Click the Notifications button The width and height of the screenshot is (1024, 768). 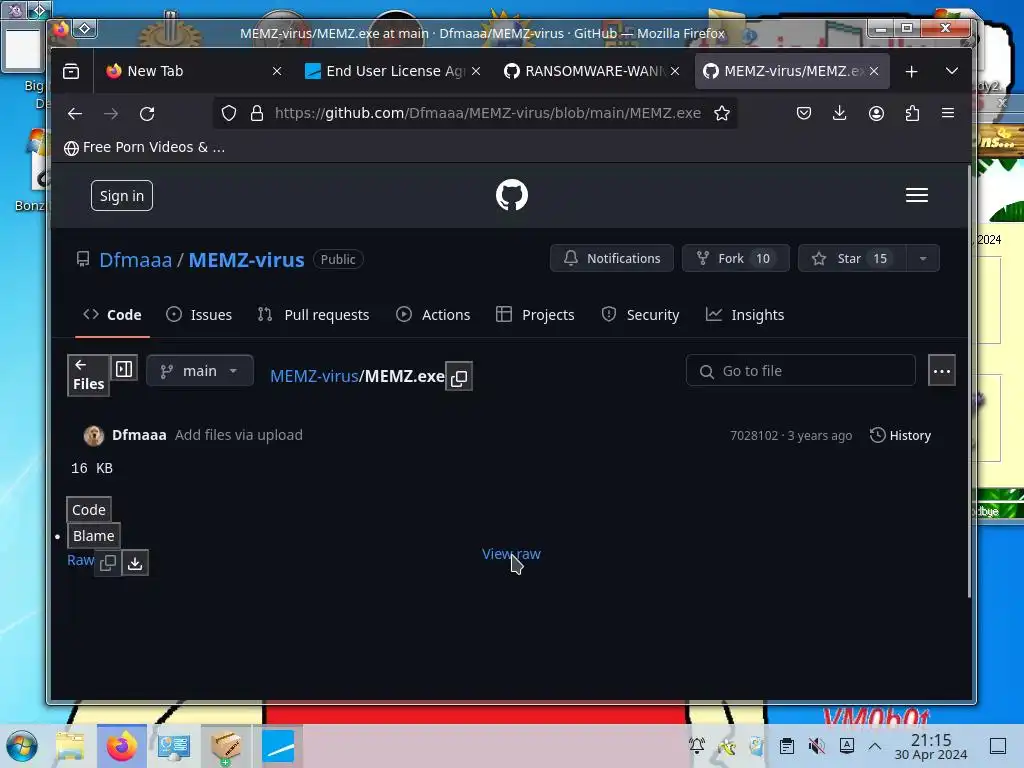[x=611, y=258]
